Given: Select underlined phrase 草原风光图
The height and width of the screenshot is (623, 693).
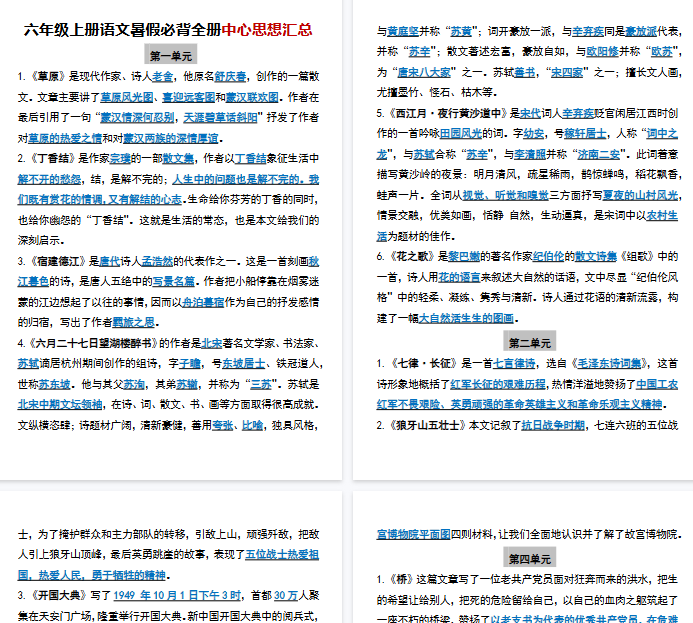Looking at the screenshot, I should tap(126, 97).
